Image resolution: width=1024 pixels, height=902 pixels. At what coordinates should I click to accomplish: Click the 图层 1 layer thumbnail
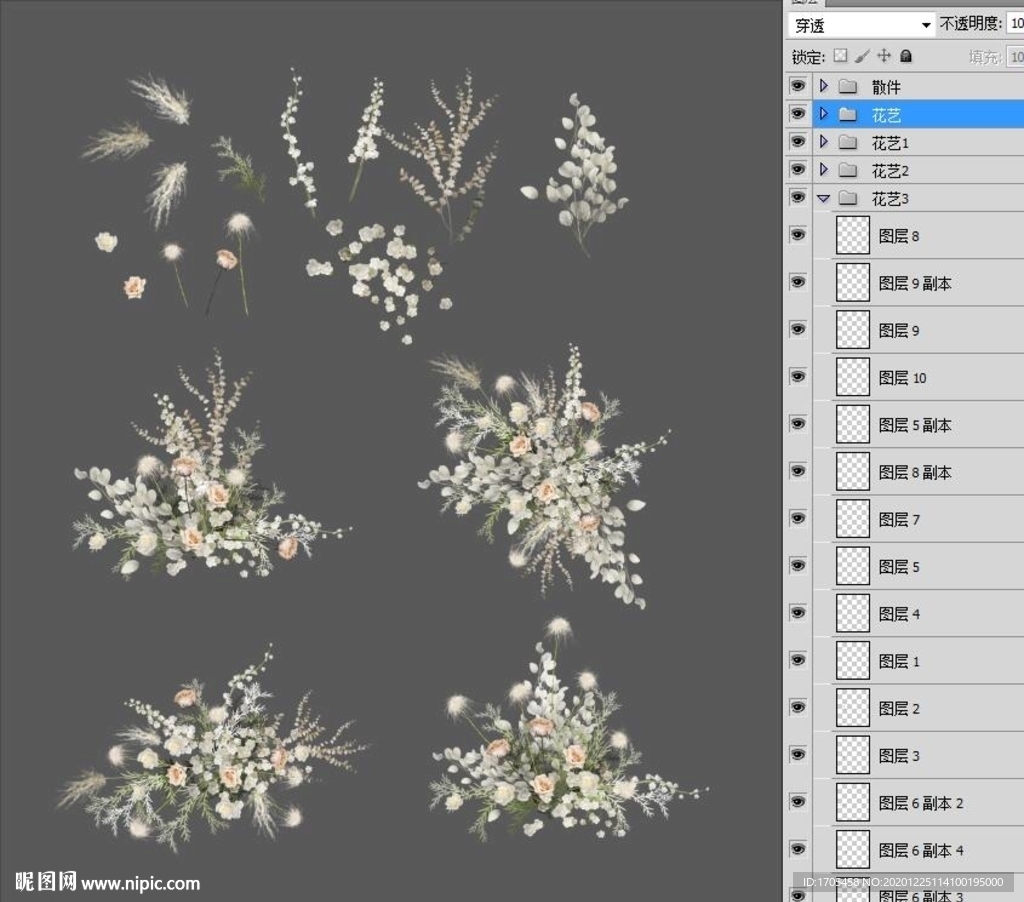[x=852, y=661]
